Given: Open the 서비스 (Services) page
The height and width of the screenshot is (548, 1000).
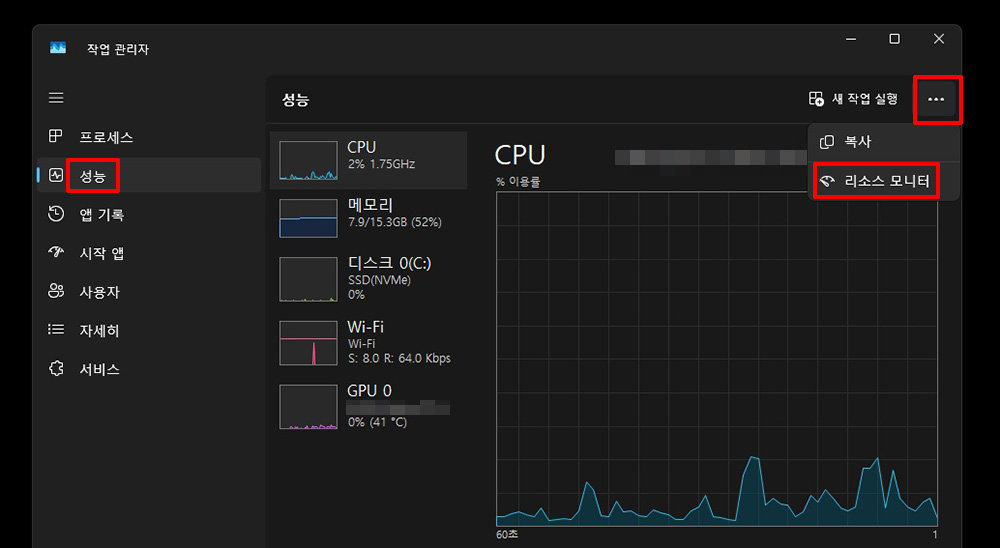Looking at the screenshot, I should click(99, 369).
